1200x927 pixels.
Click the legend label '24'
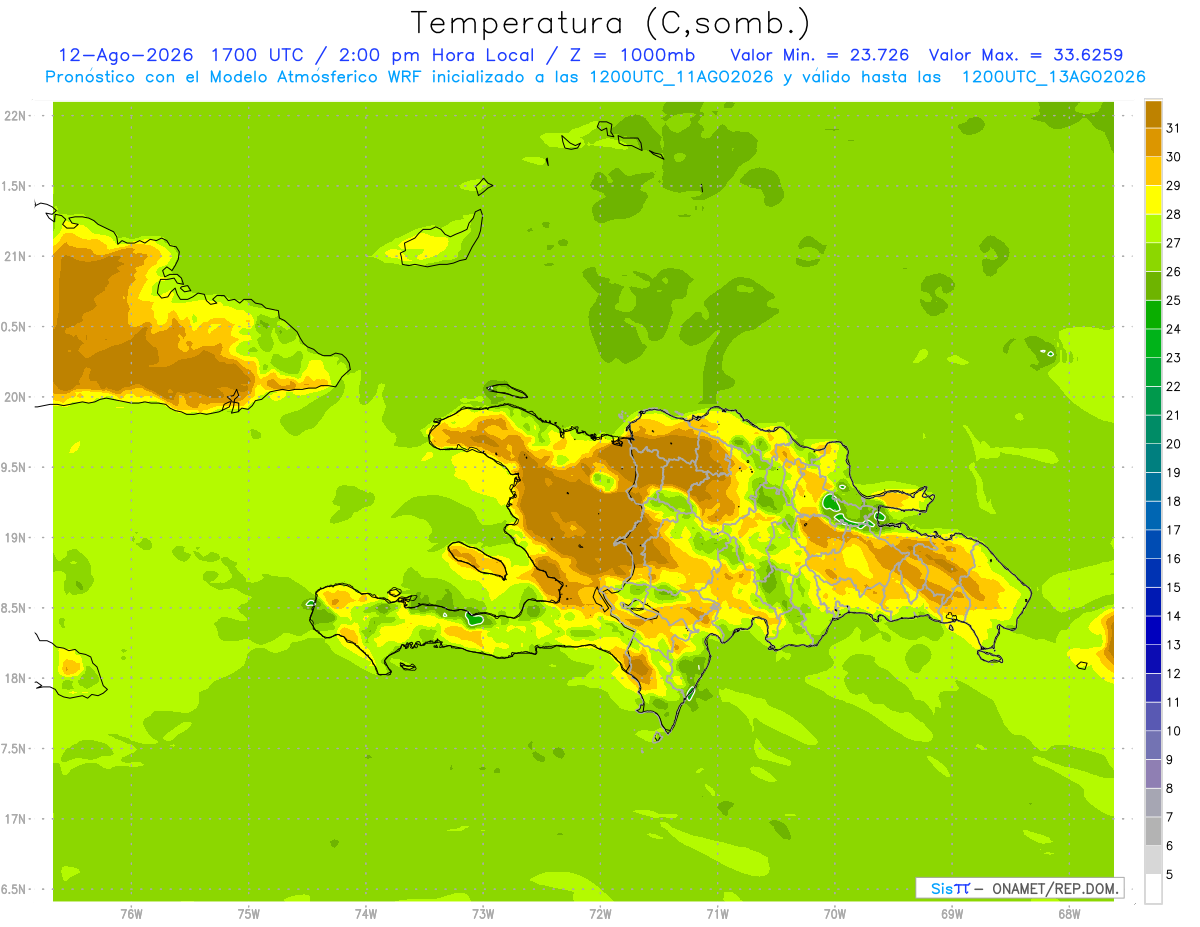tap(1174, 328)
